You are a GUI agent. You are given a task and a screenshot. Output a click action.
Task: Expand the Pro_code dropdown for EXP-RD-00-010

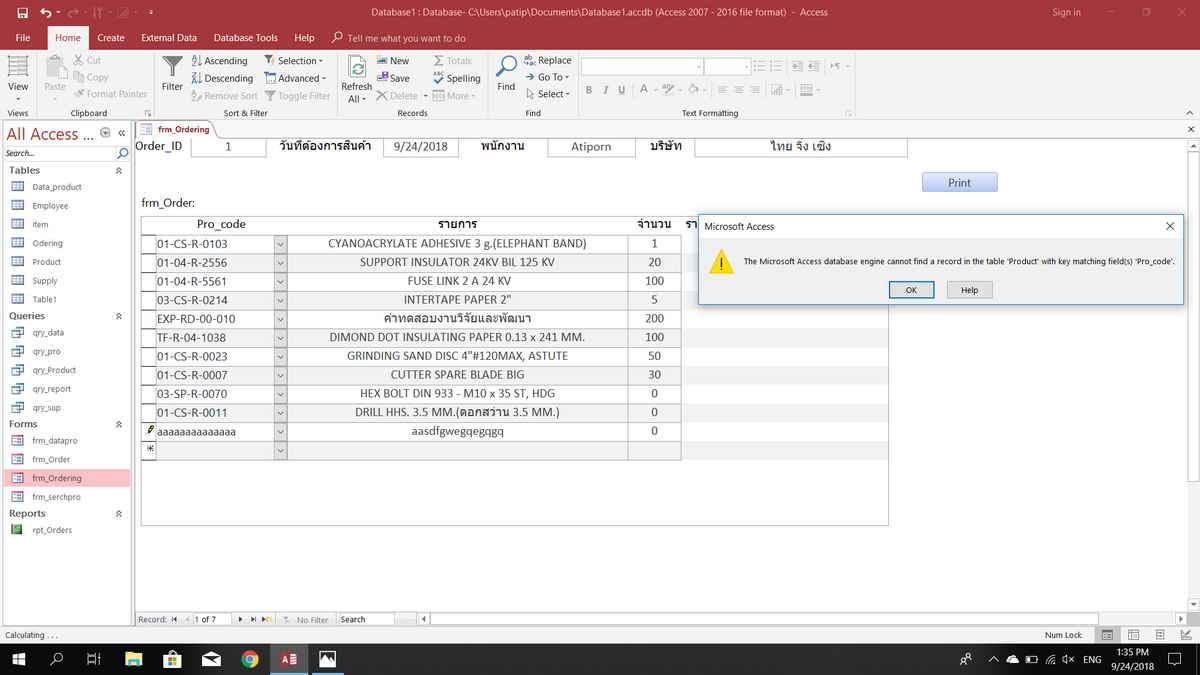(280, 319)
